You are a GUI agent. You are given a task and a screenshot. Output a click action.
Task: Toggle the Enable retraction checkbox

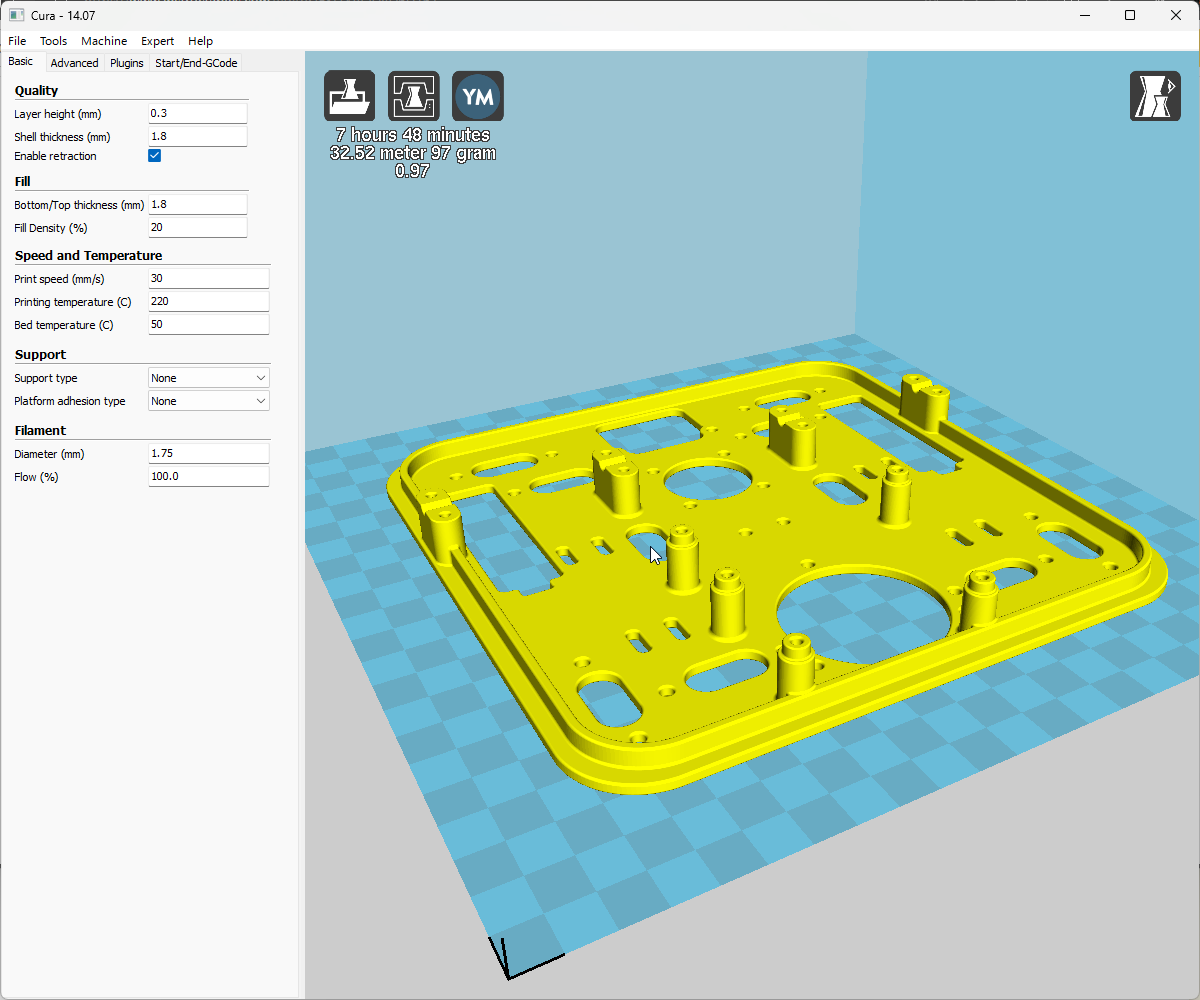tap(155, 156)
